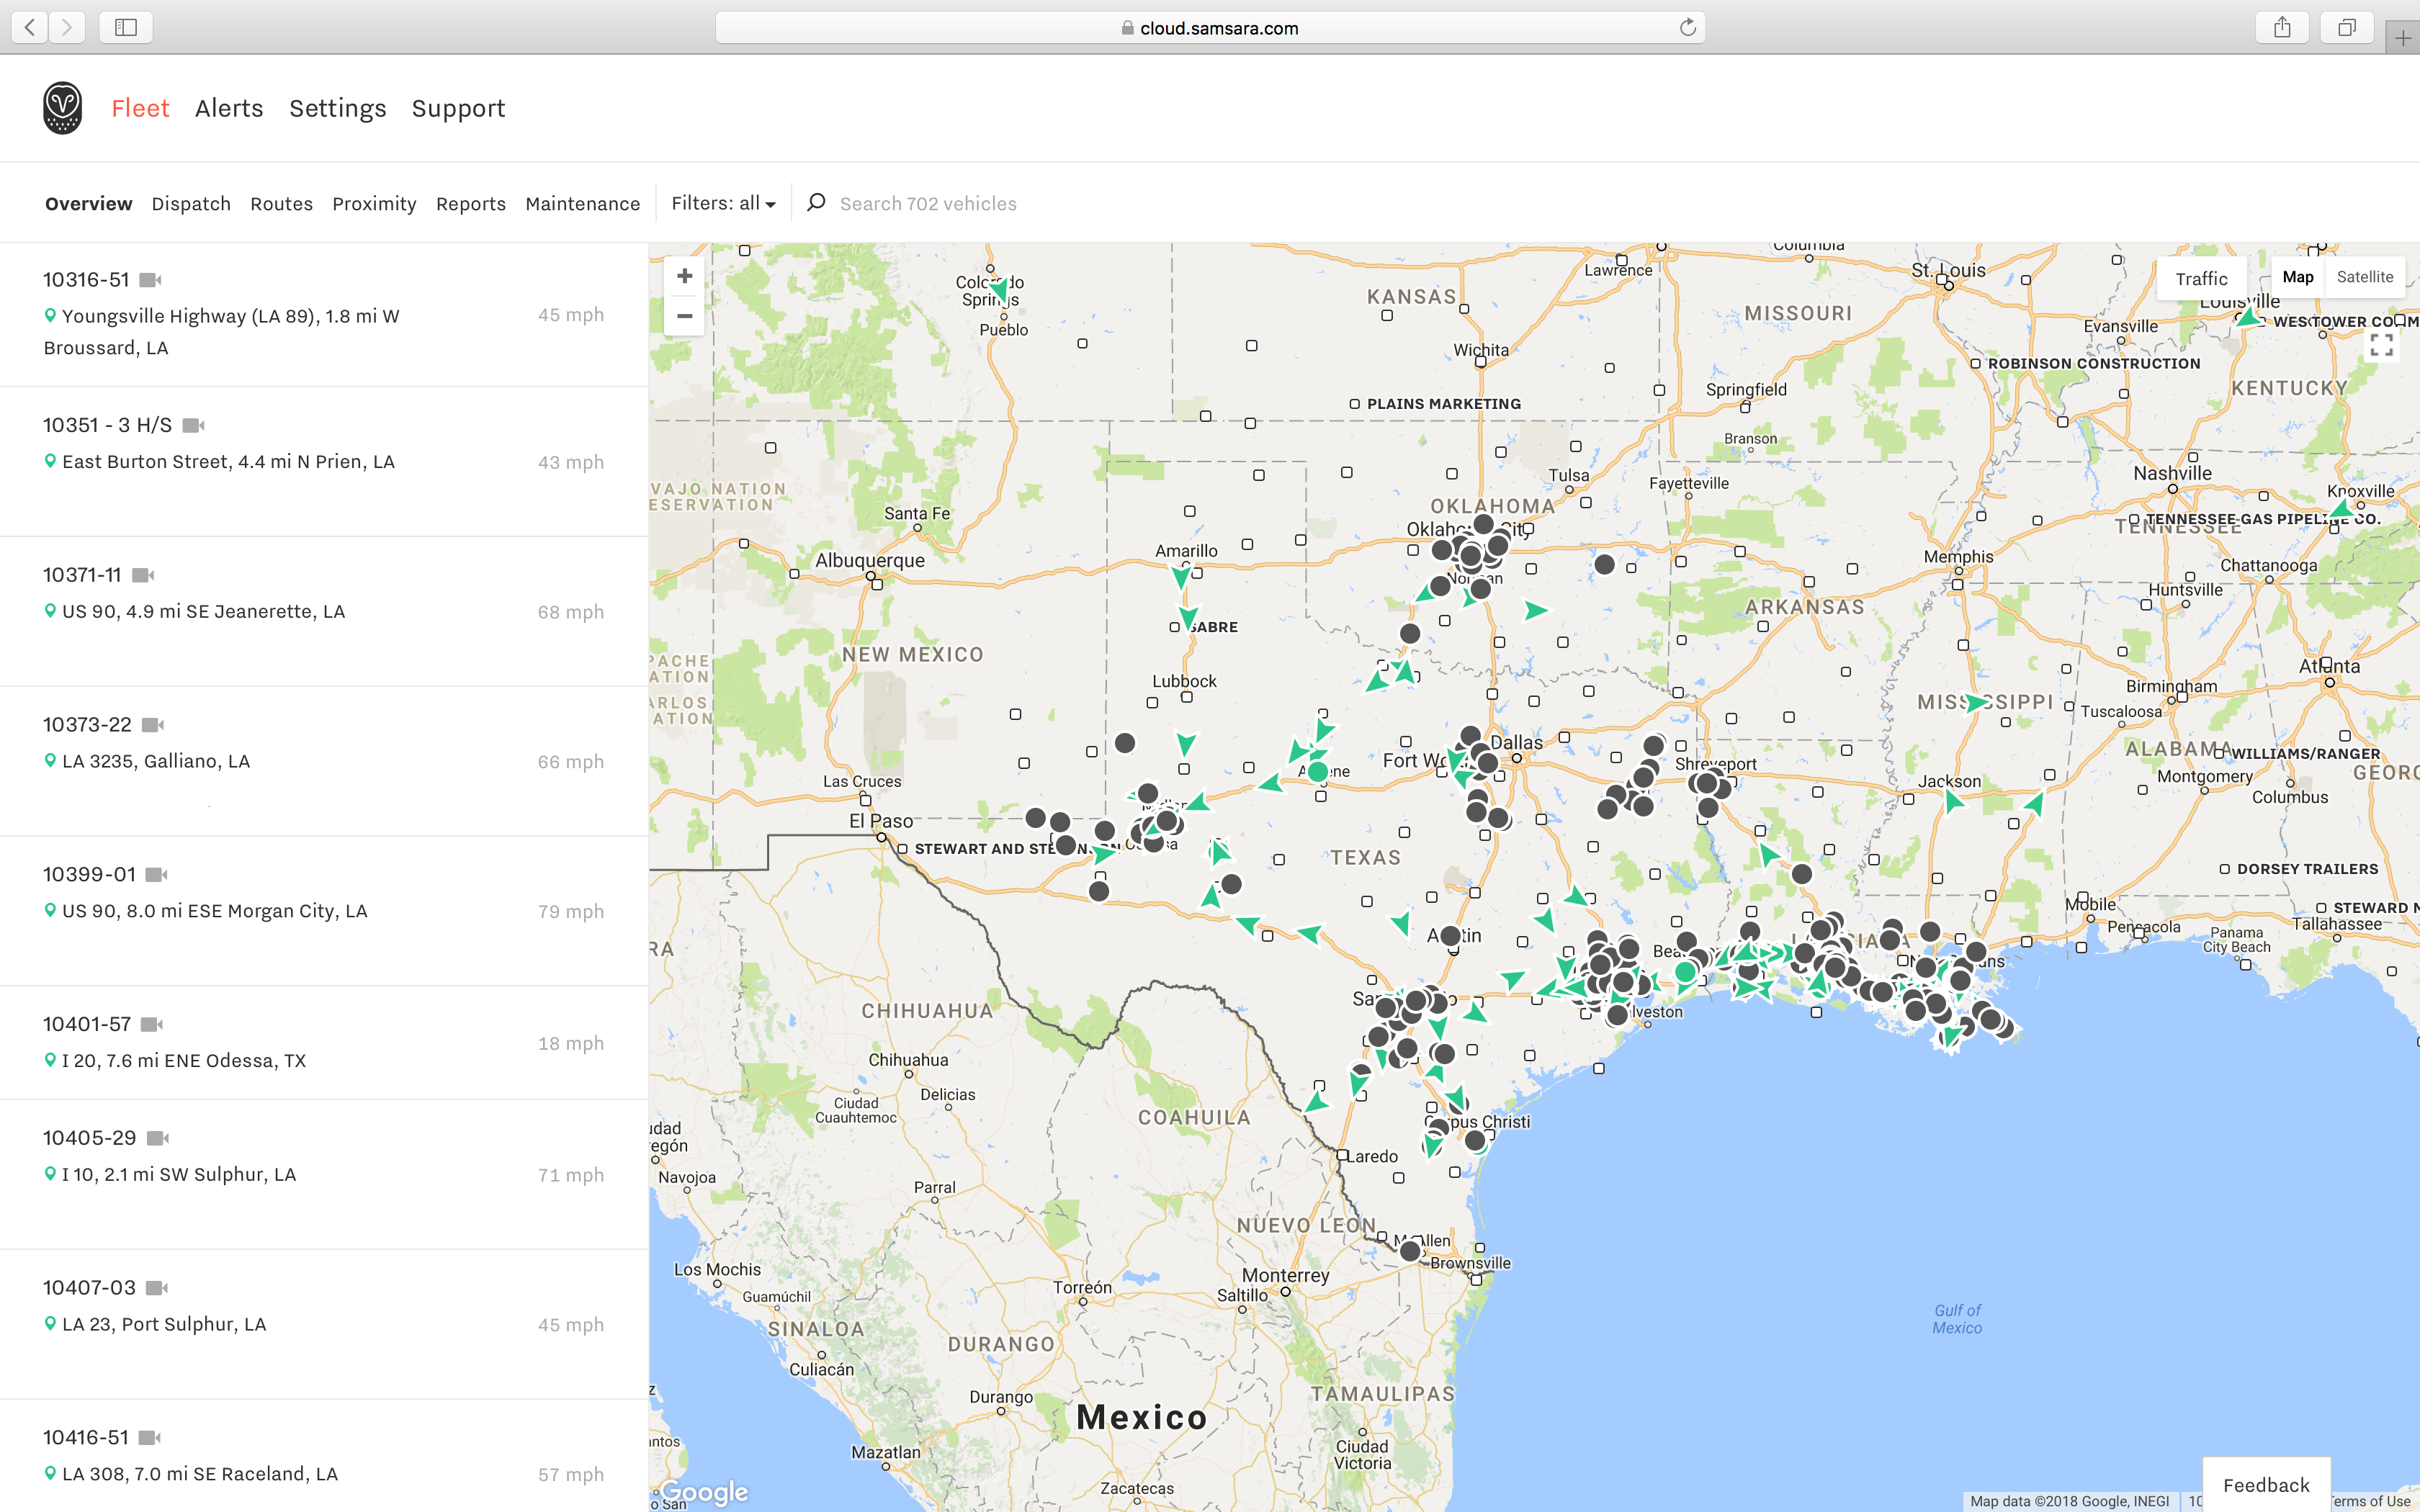Reload the page in Safari

point(1687,28)
